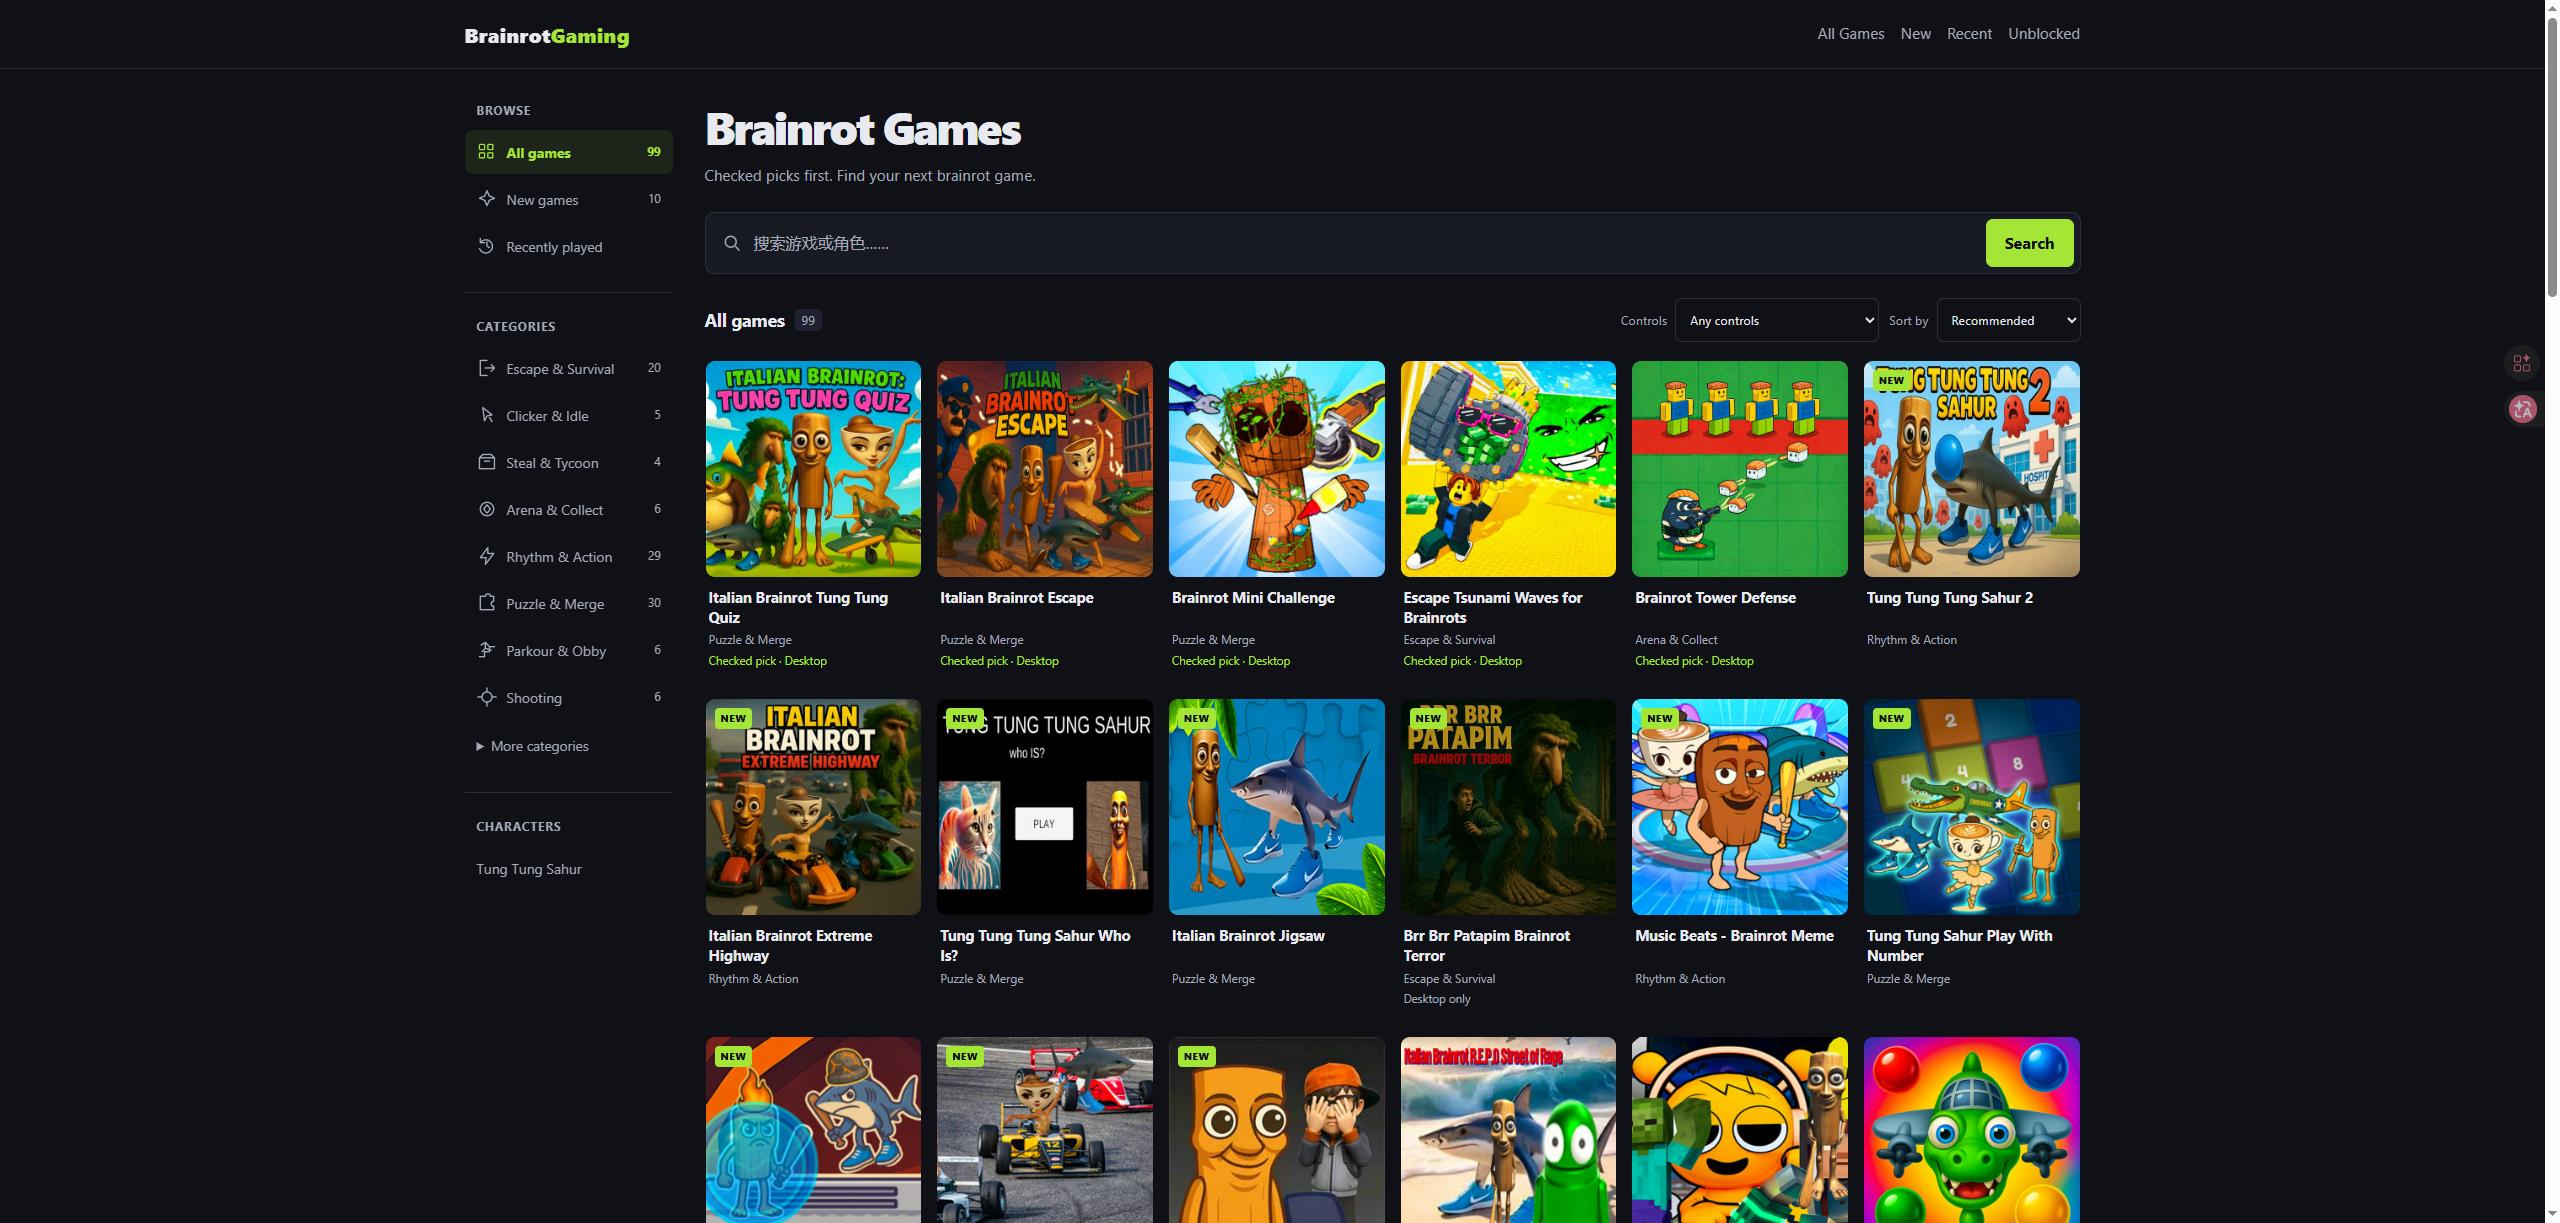Screen dimensions: 2560x1223
Task: Click the BrainrotGaming logo
Action: click(547, 36)
